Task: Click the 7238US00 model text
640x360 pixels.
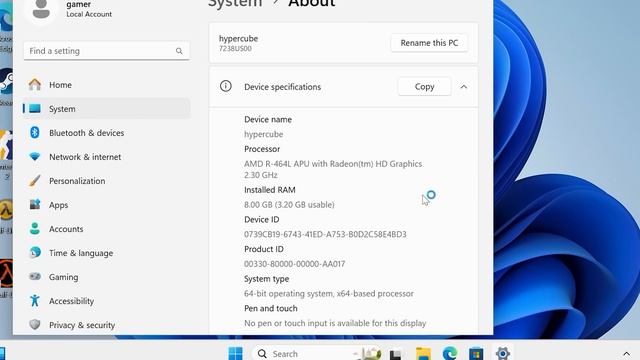Action: (235, 49)
